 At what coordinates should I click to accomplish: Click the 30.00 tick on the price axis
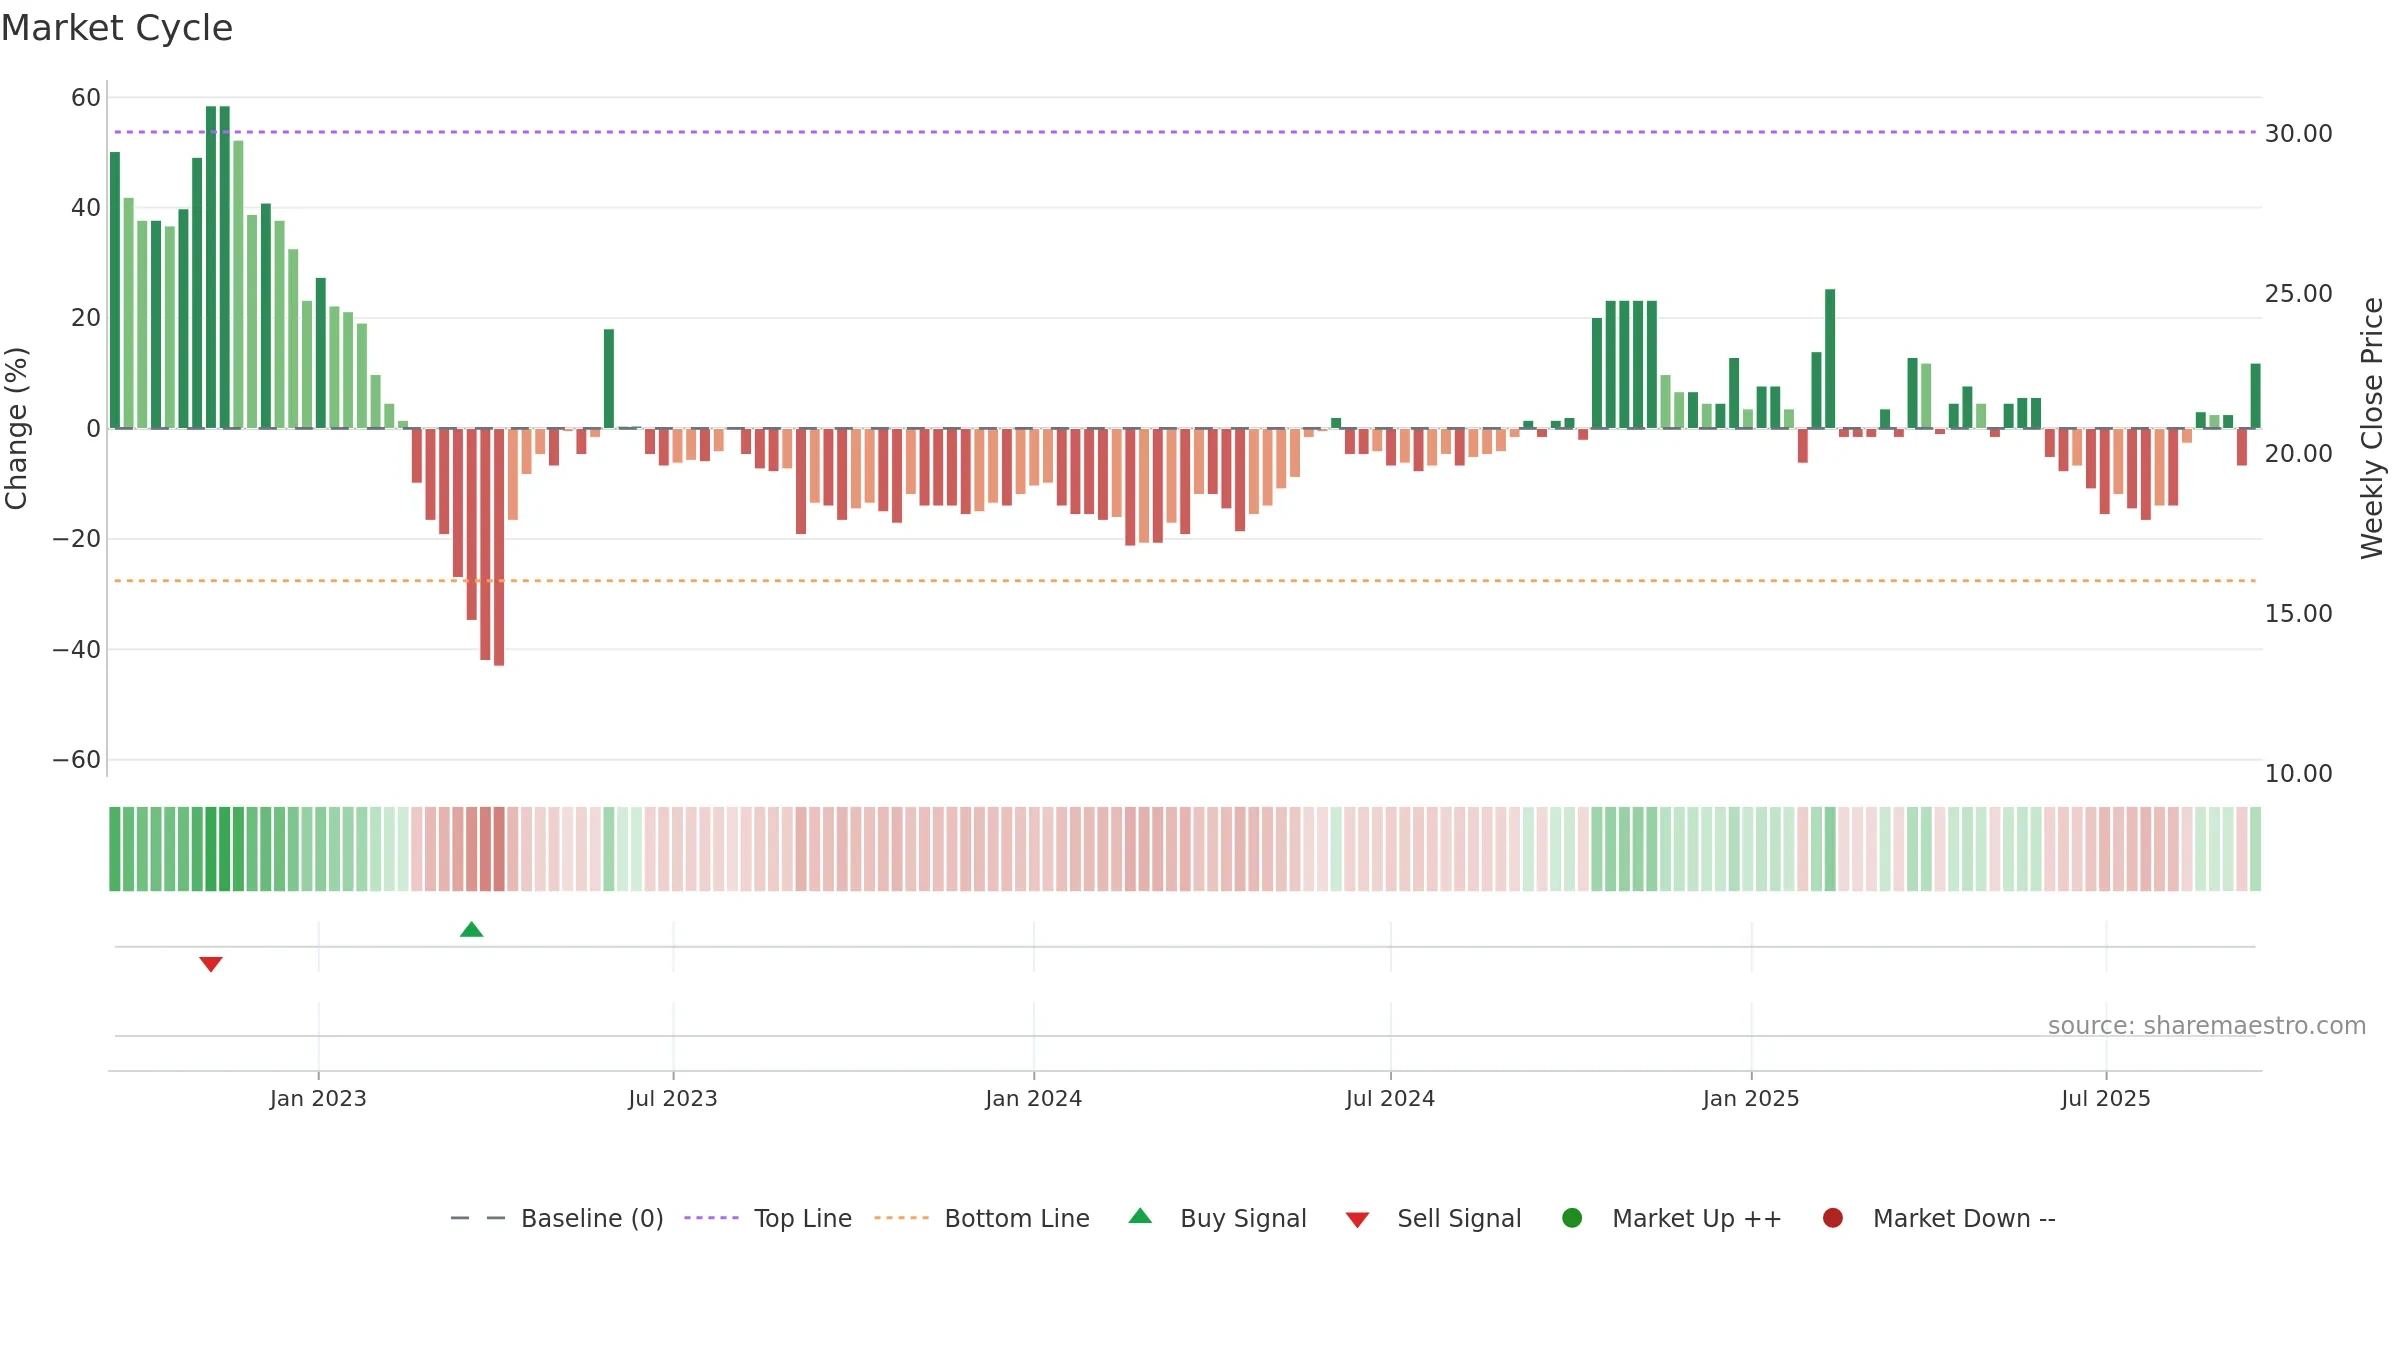point(2298,134)
